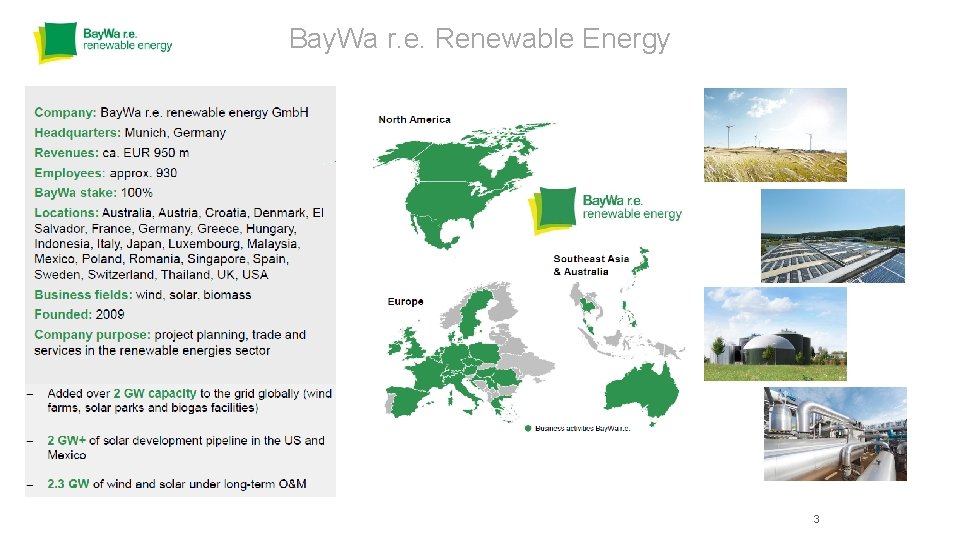This screenshot has height=540, width=960.
Task: Select the 2 GW+ solar pipeline bullet
Action: coord(186,448)
